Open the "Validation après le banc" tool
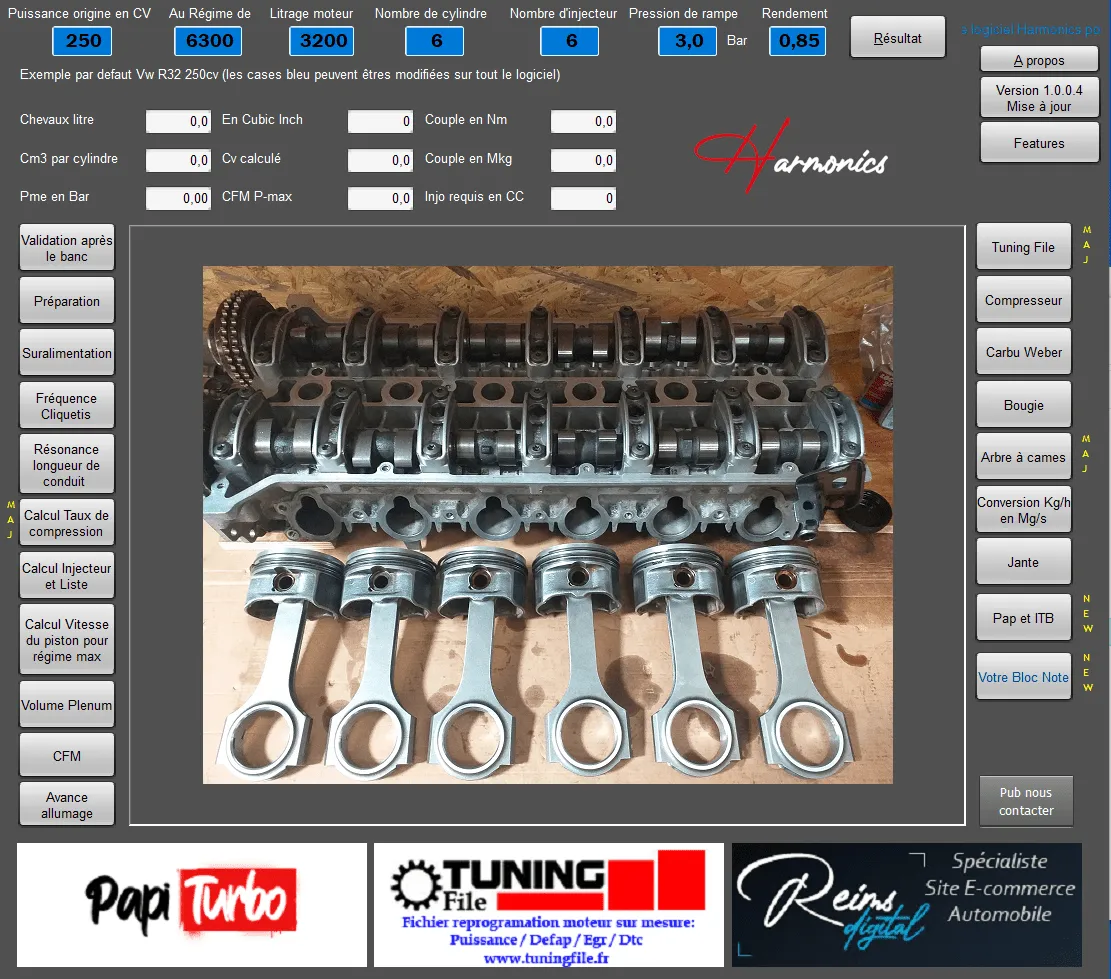 coord(66,247)
